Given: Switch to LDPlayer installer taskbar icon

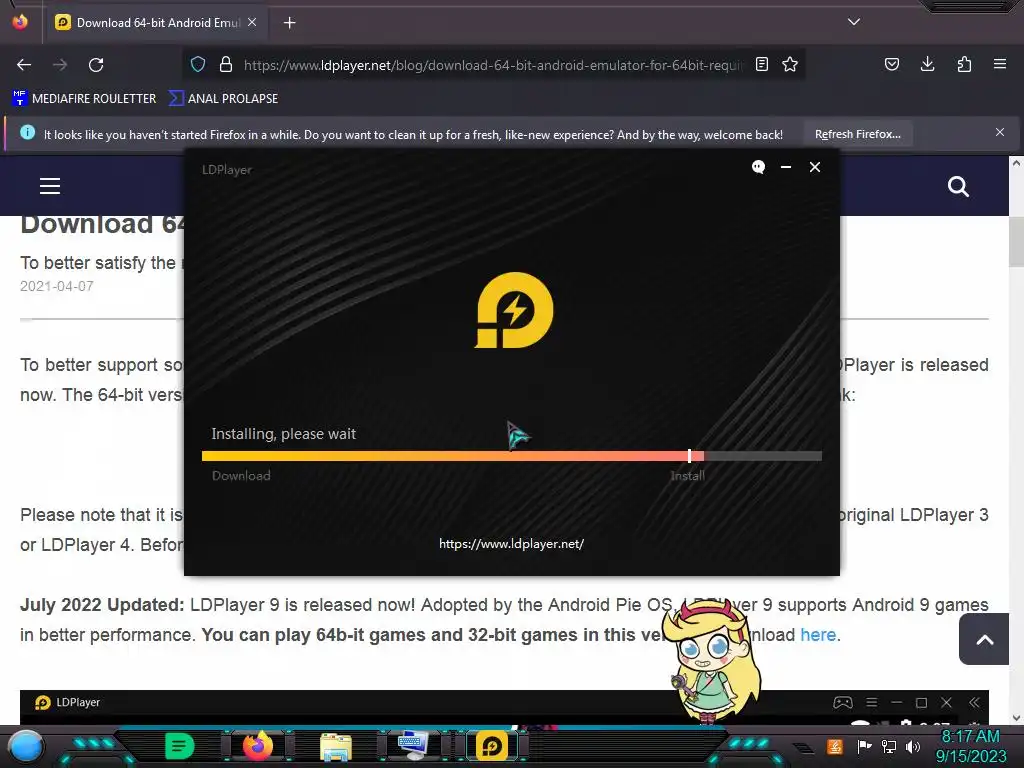Looking at the screenshot, I should [492, 746].
